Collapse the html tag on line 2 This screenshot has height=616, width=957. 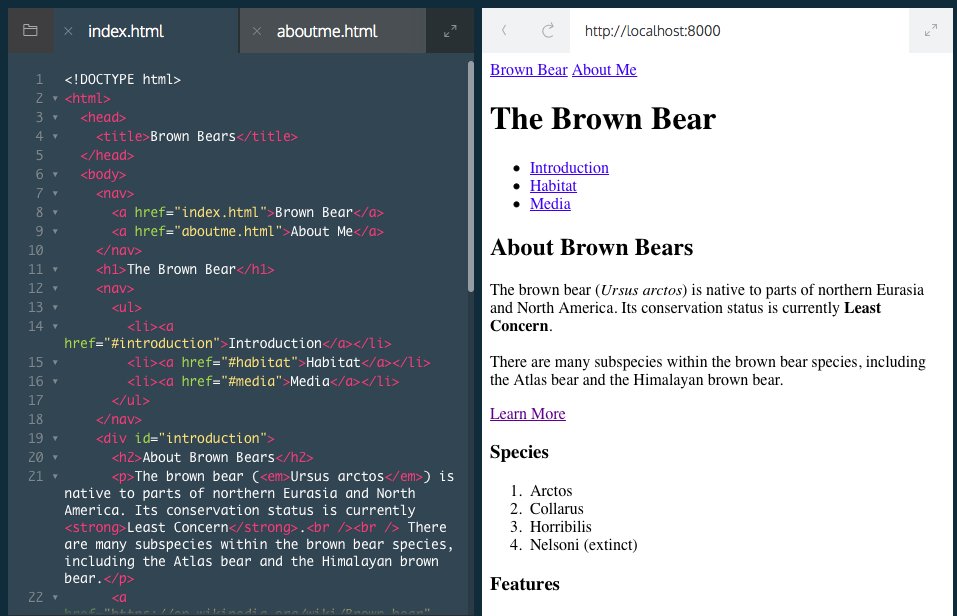click(x=54, y=99)
